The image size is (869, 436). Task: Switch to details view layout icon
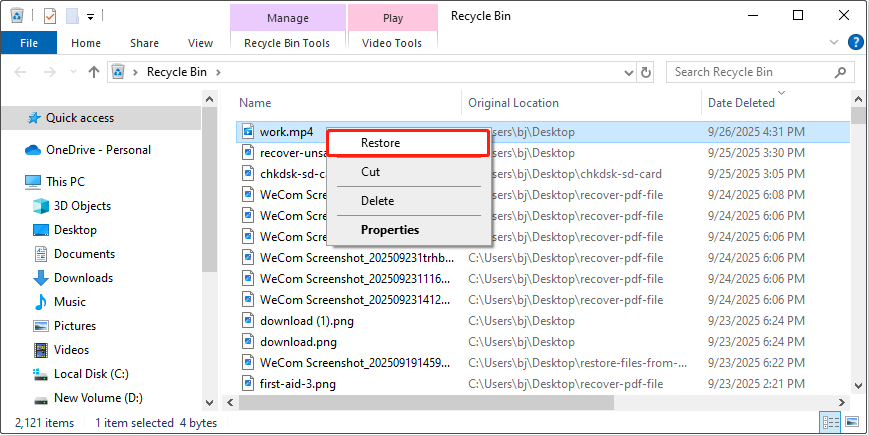(x=831, y=423)
